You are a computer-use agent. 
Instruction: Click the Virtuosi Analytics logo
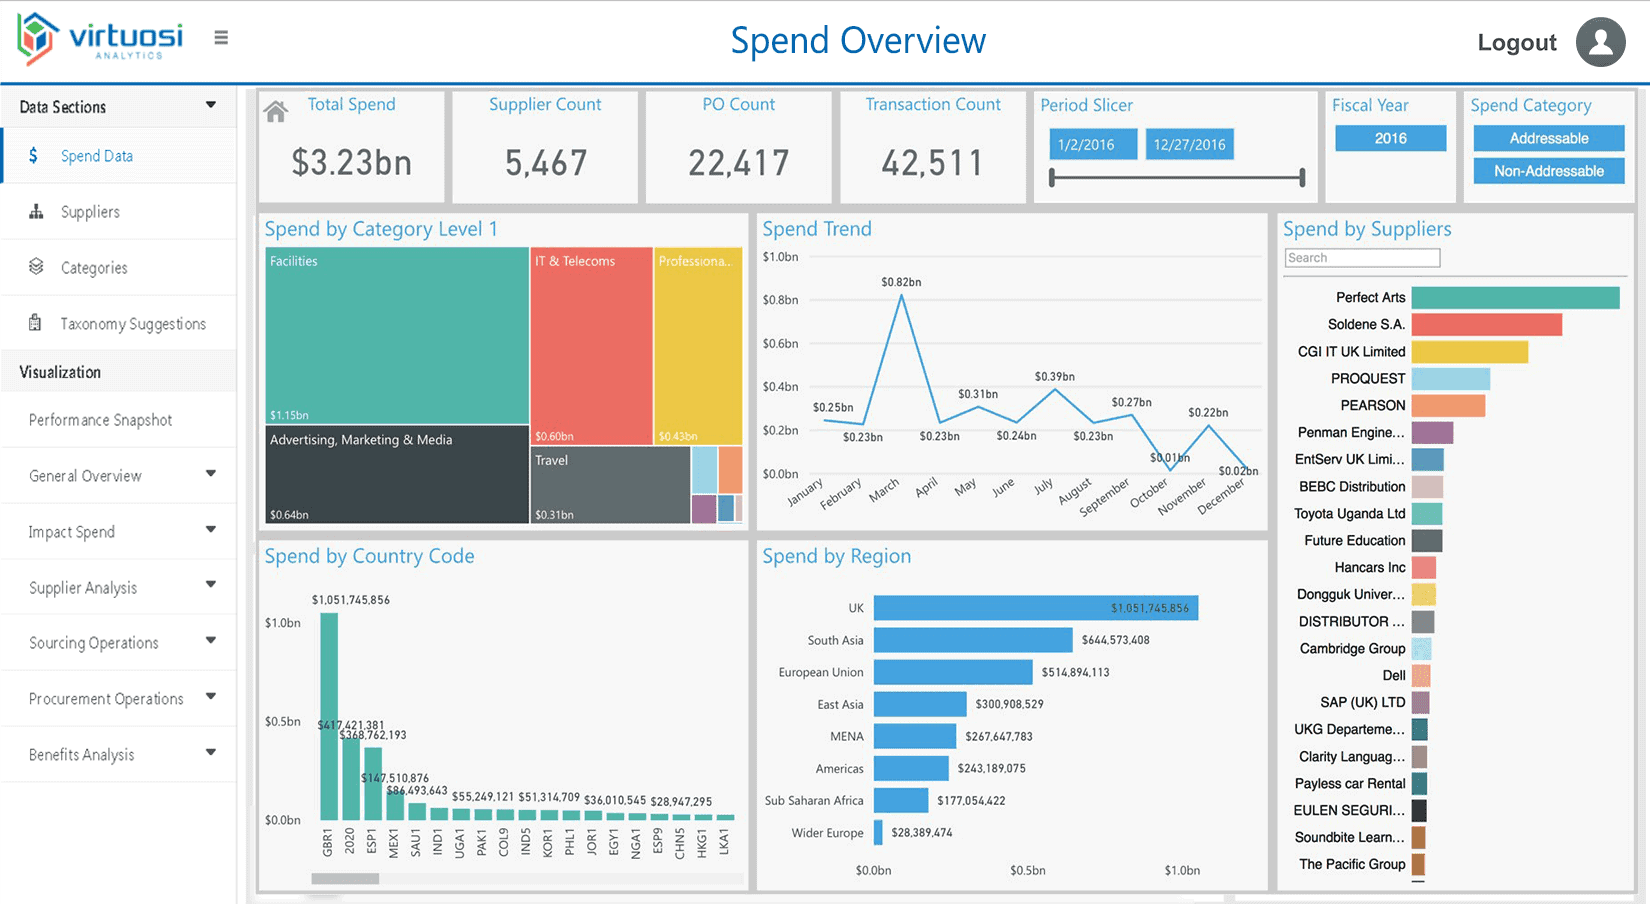click(100, 40)
